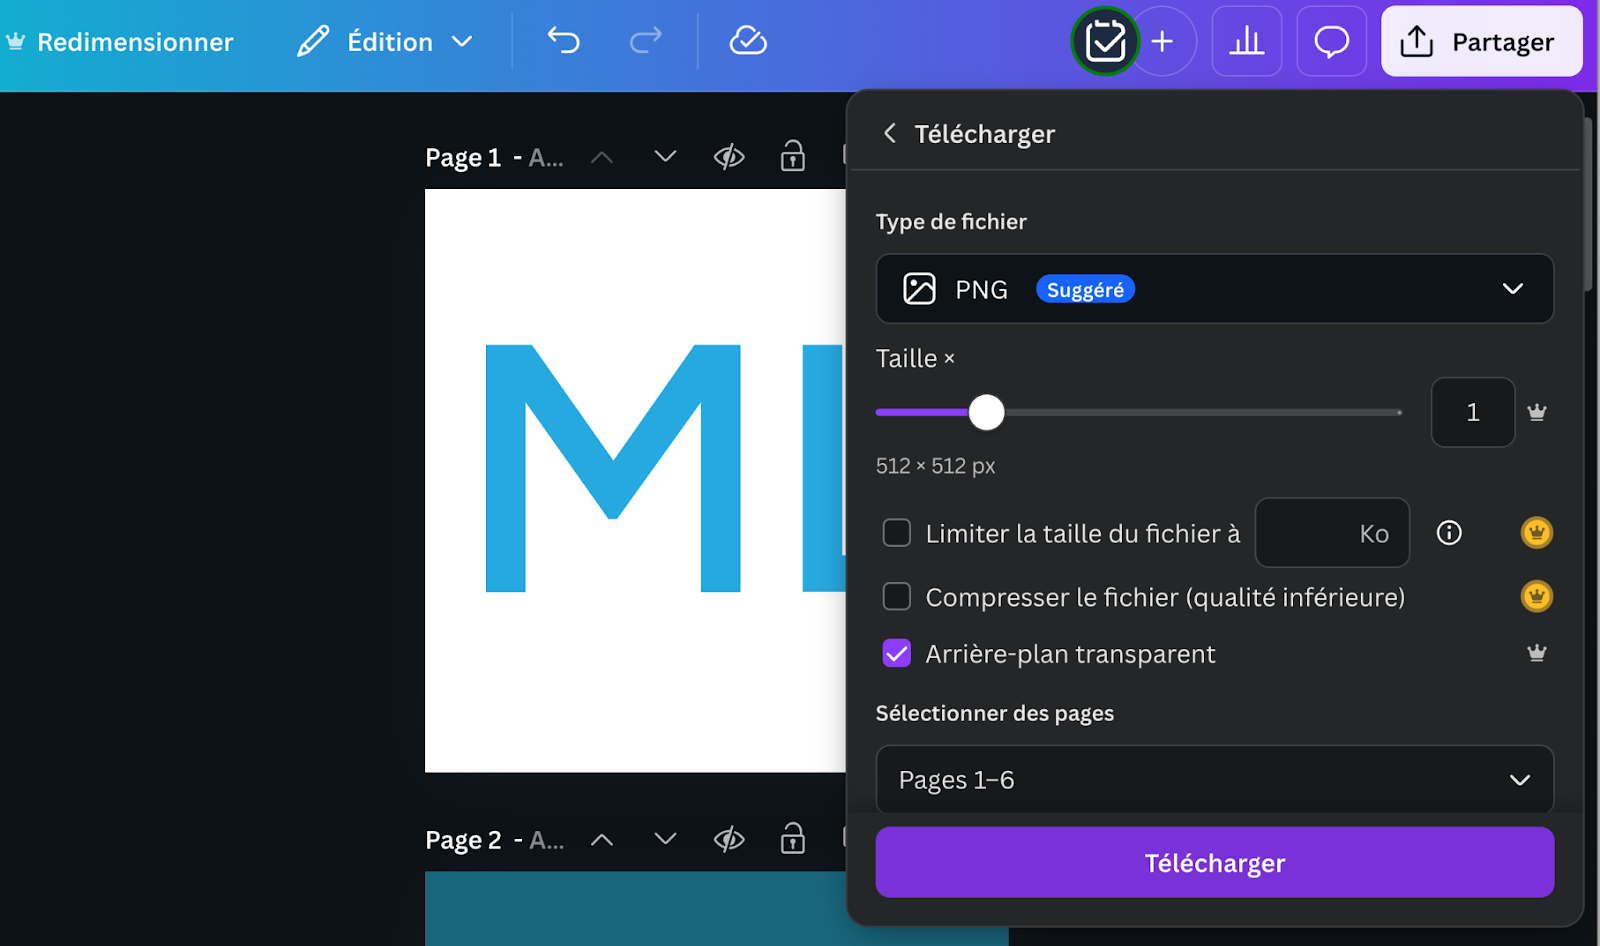This screenshot has height=946, width=1600.
Task: Hide Page 1 with the eye toggle
Action: (x=729, y=157)
